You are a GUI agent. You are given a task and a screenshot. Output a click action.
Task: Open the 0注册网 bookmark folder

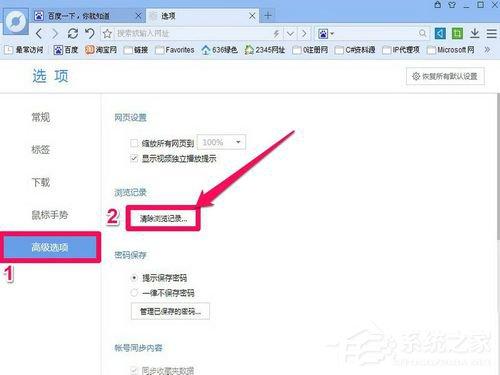point(310,50)
